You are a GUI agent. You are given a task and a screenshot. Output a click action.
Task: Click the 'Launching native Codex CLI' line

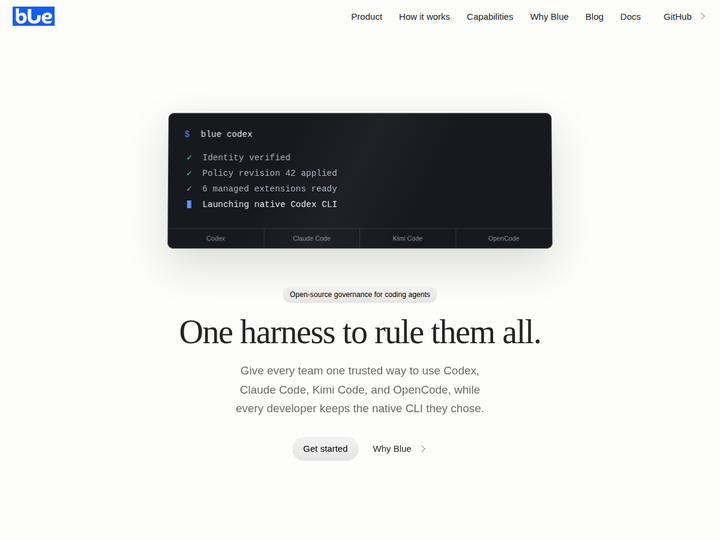coord(270,204)
